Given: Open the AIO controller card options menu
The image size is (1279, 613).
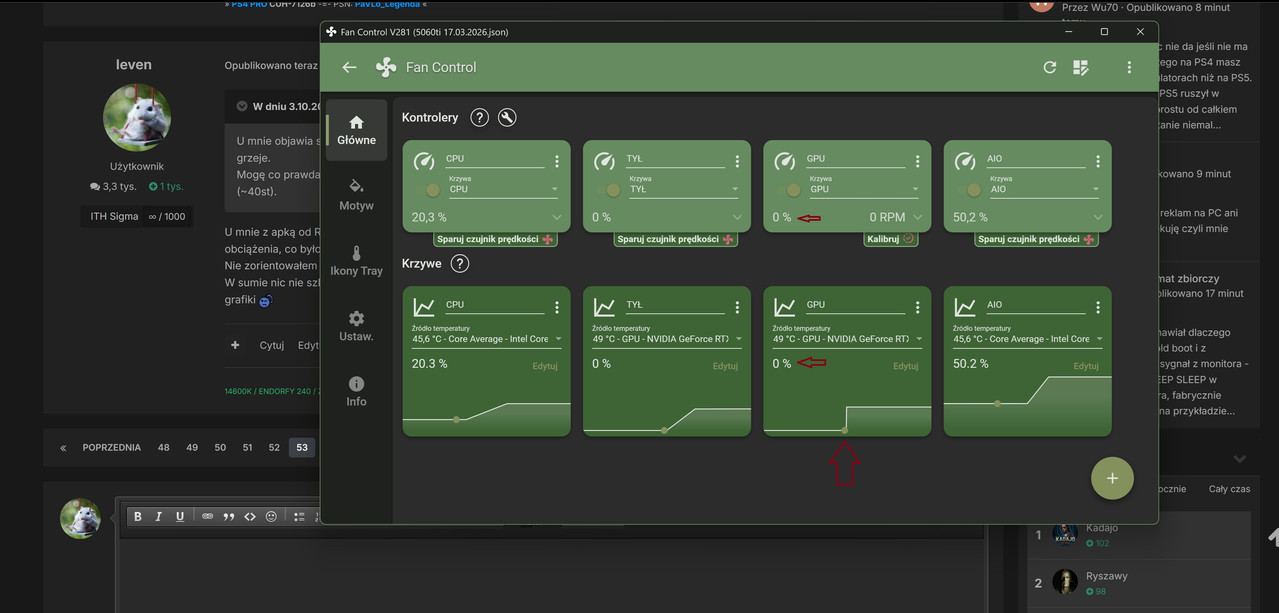Looking at the screenshot, I should click(x=1098, y=161).
